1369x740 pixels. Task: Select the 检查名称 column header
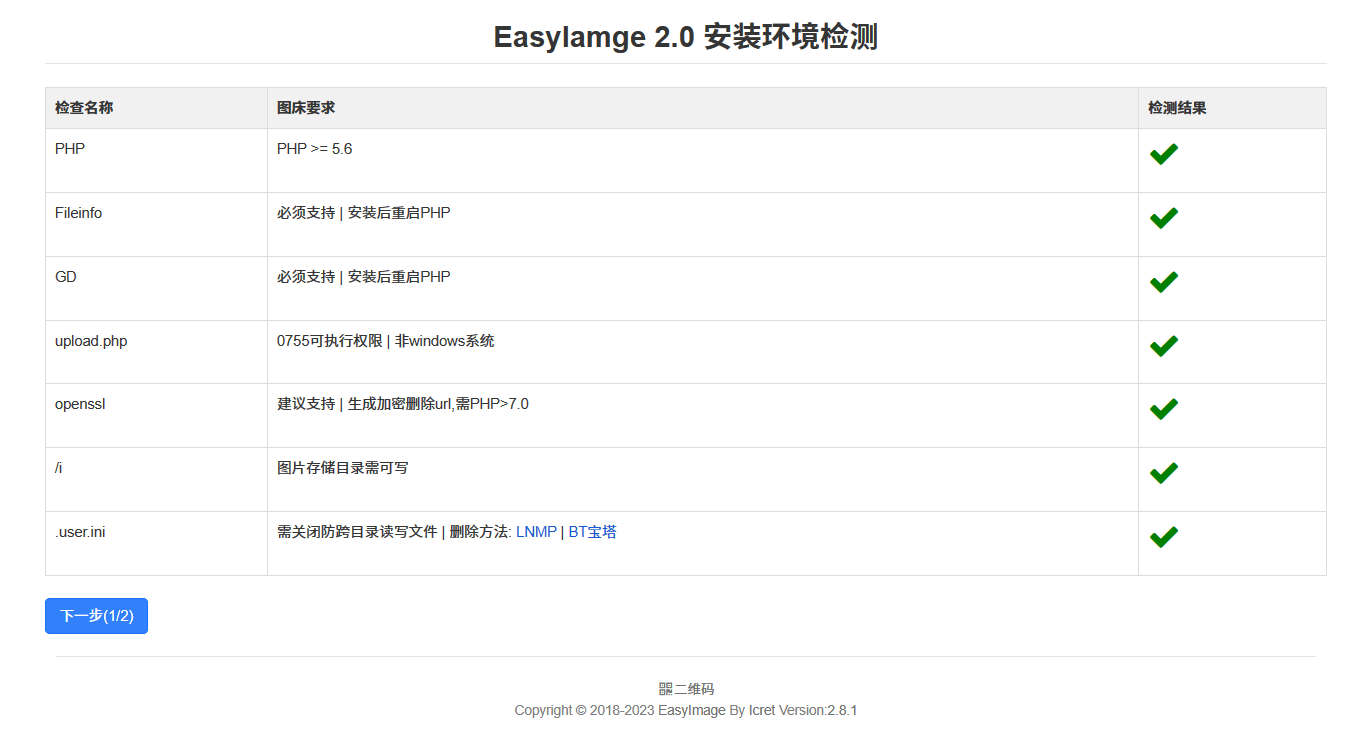[83, 107]
